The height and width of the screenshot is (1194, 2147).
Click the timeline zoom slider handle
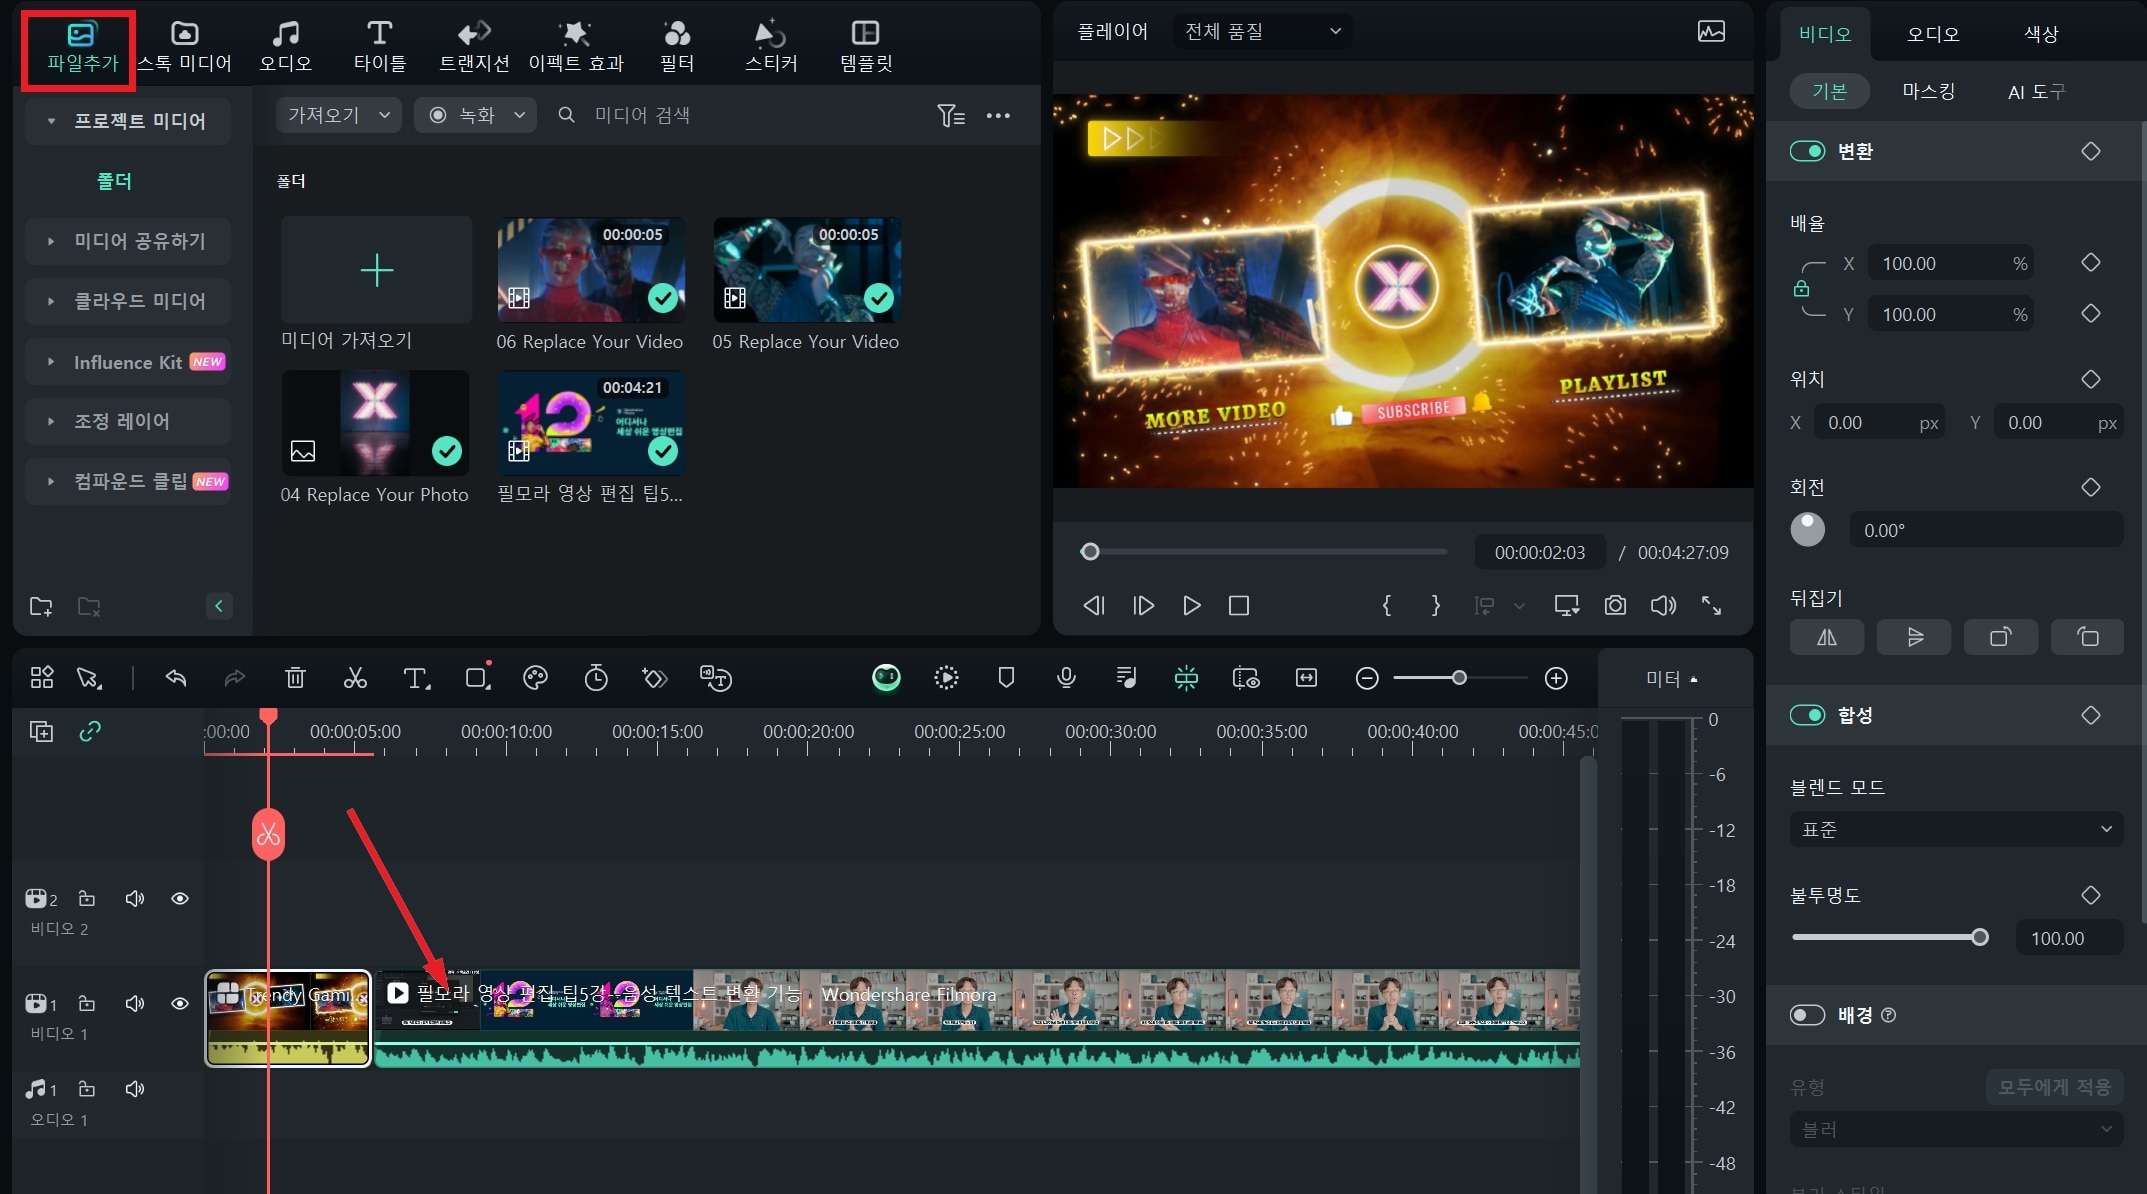[x=1459, y=678]
